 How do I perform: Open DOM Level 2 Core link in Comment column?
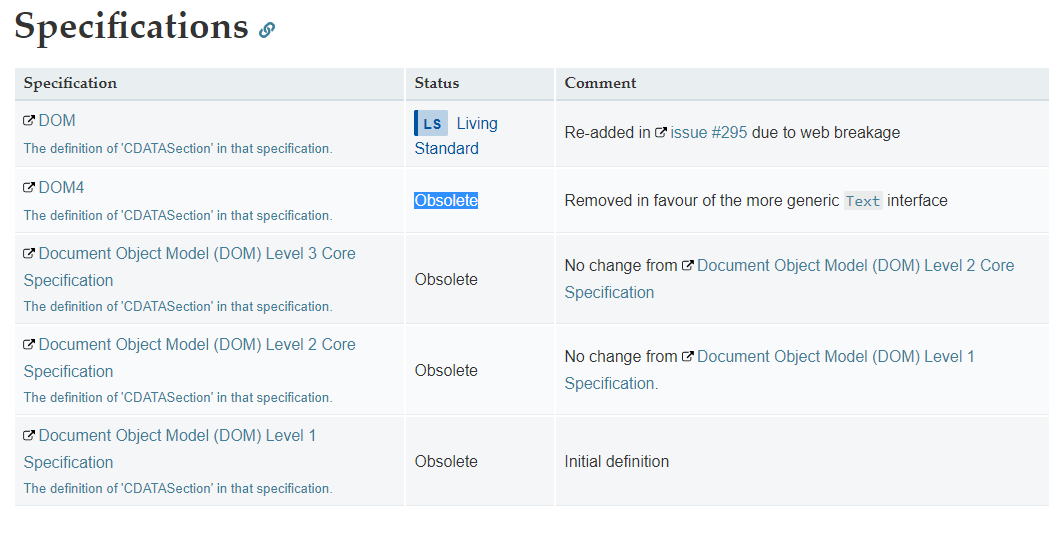coord(855,266)
